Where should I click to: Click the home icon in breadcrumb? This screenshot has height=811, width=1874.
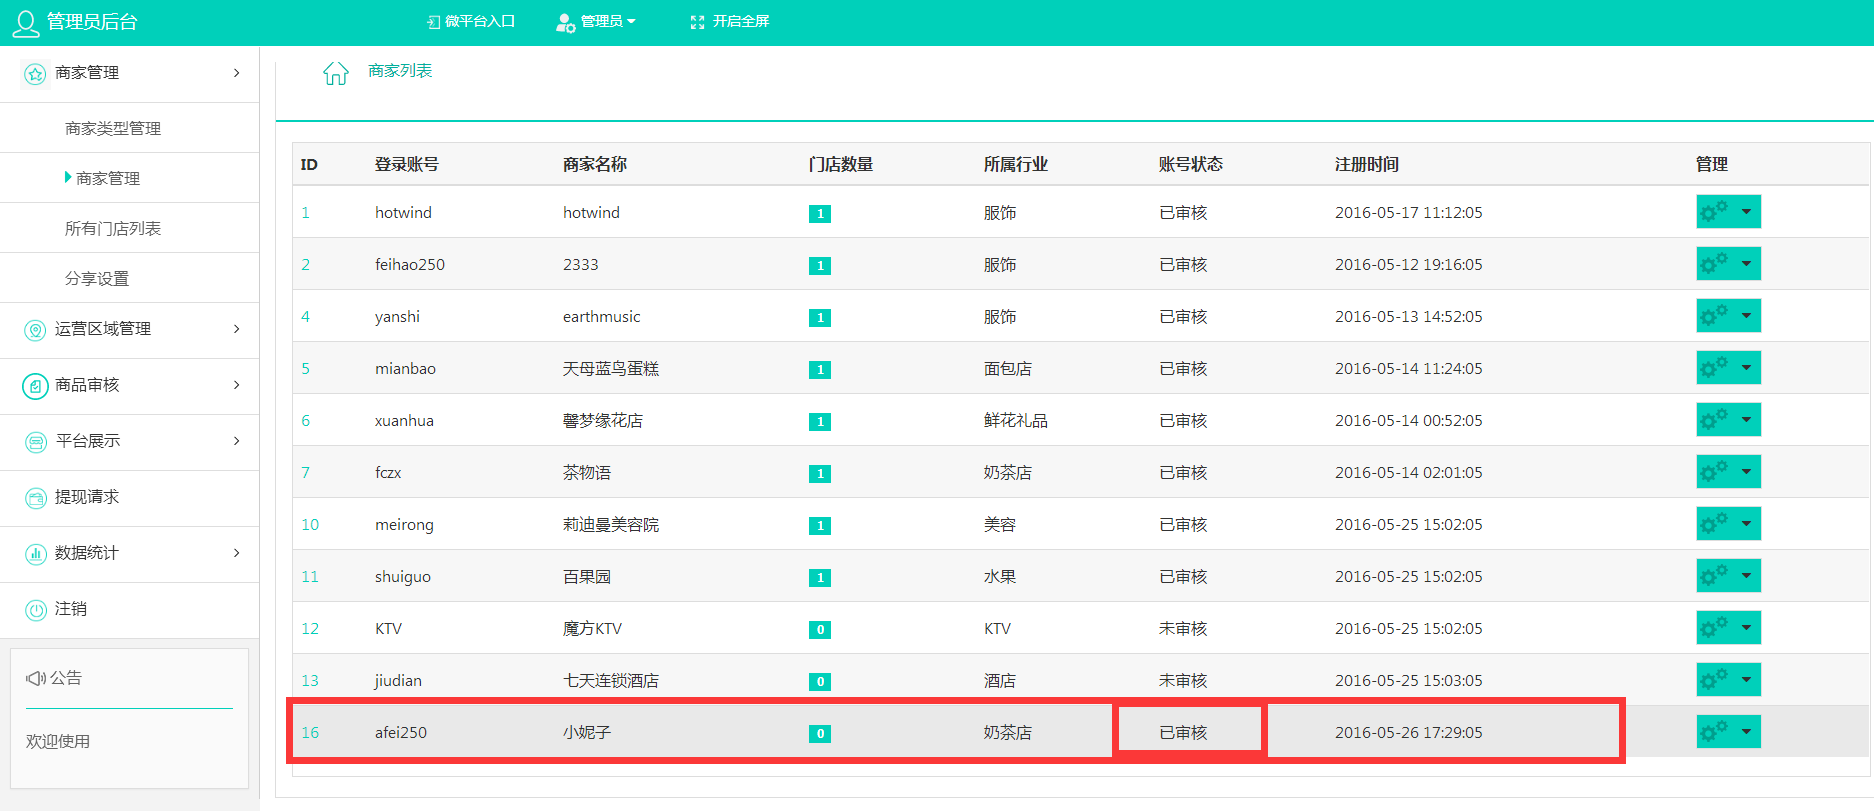pyautogui.click(x=335, y=73)
